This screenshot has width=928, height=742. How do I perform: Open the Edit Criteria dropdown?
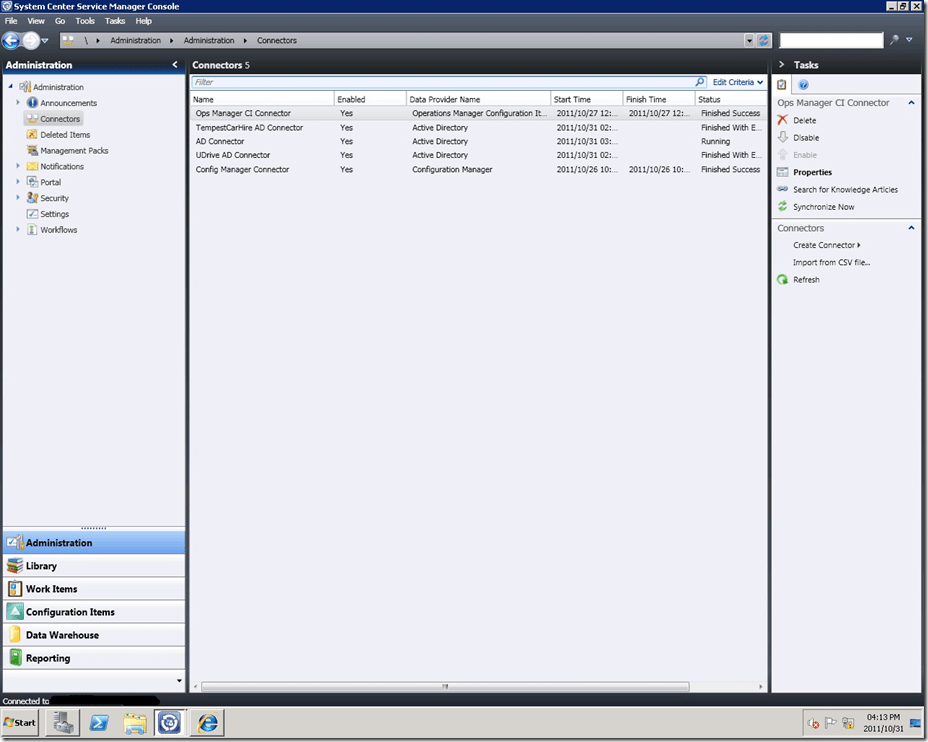(x=738, y=82)
